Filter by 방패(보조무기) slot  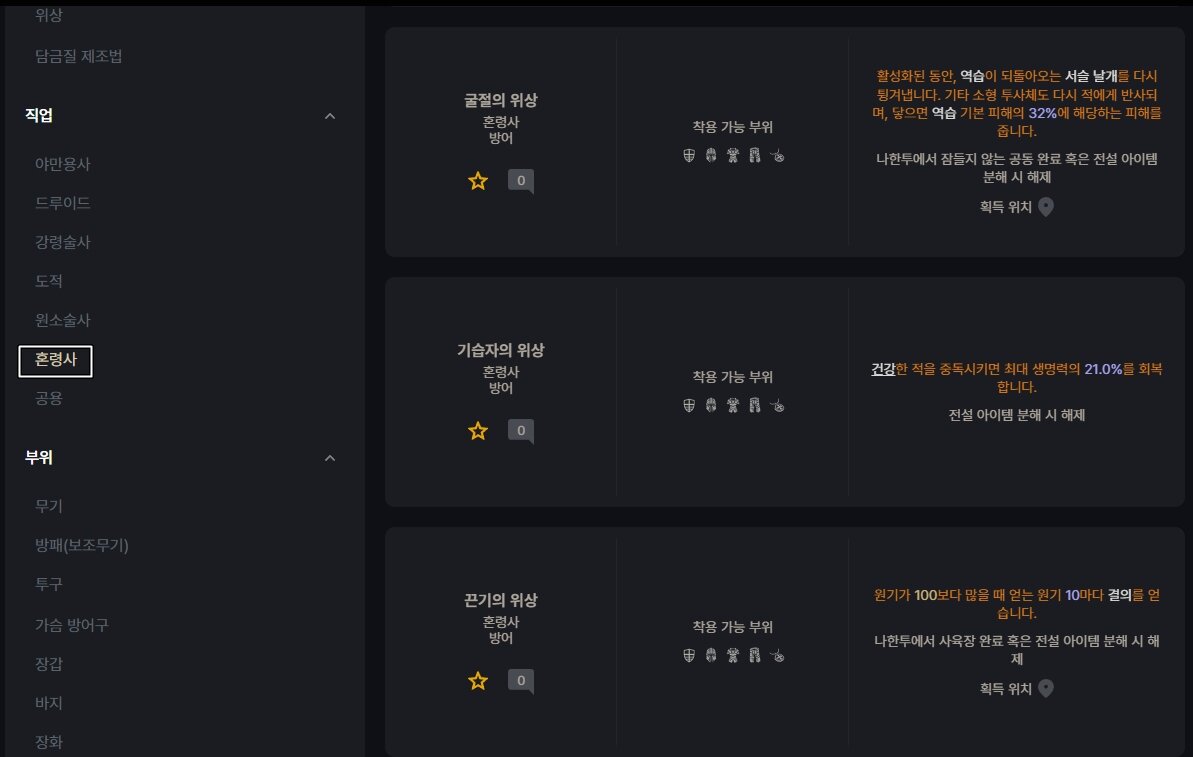(81, 545)
